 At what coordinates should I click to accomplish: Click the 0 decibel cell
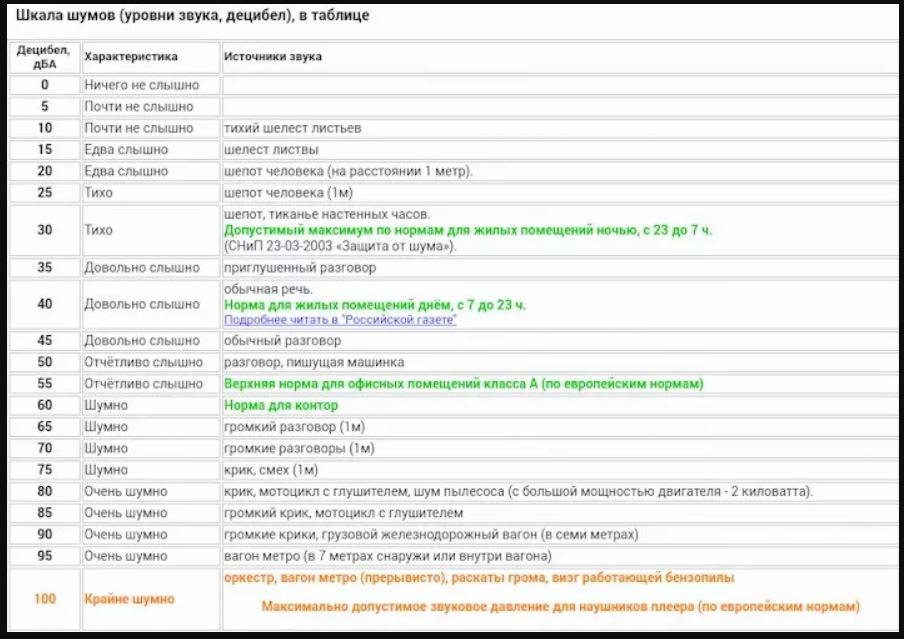(x=44, y=85)
